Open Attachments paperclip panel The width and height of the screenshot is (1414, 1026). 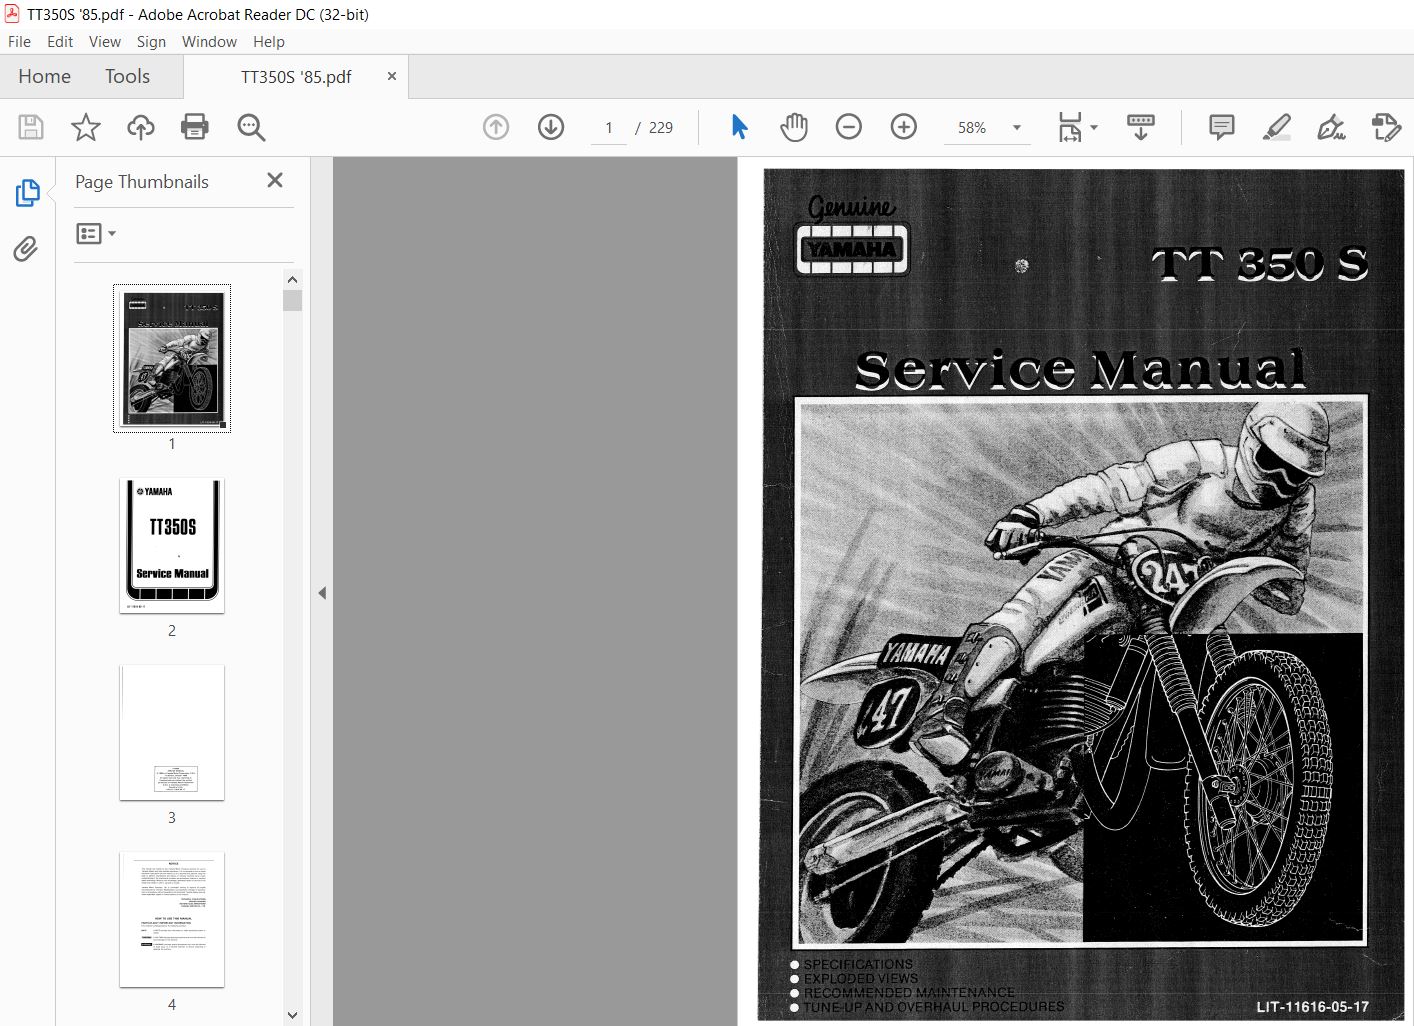(26, 248)
